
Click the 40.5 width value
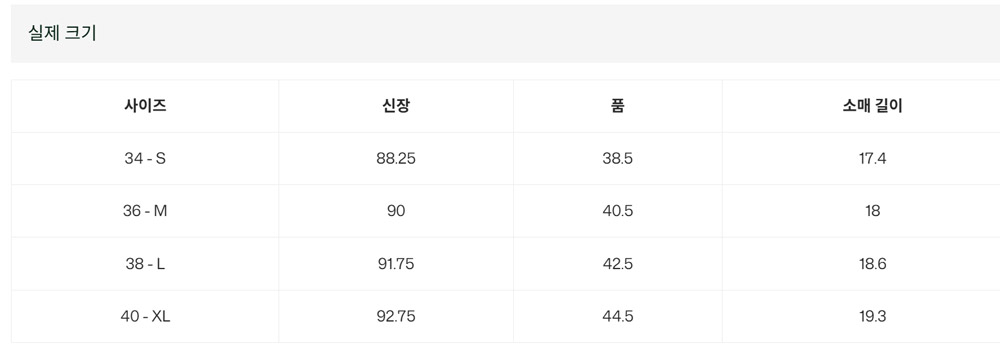(617, 211)
